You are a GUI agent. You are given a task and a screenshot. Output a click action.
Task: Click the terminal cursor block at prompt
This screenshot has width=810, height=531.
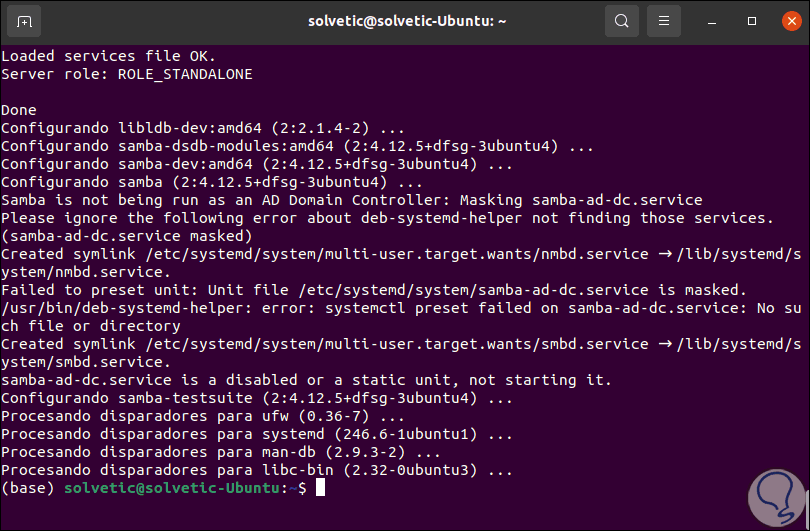click(320, 488)
